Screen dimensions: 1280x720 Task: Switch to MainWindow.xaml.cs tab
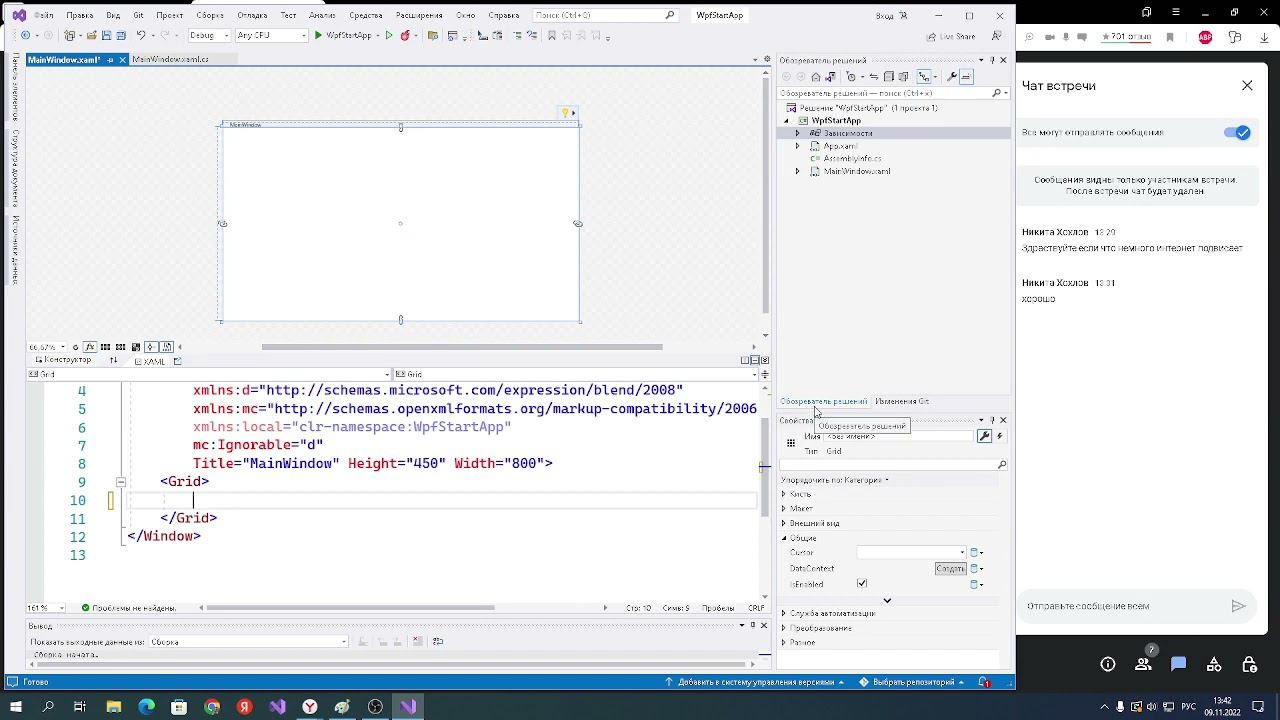pos(170,60)
